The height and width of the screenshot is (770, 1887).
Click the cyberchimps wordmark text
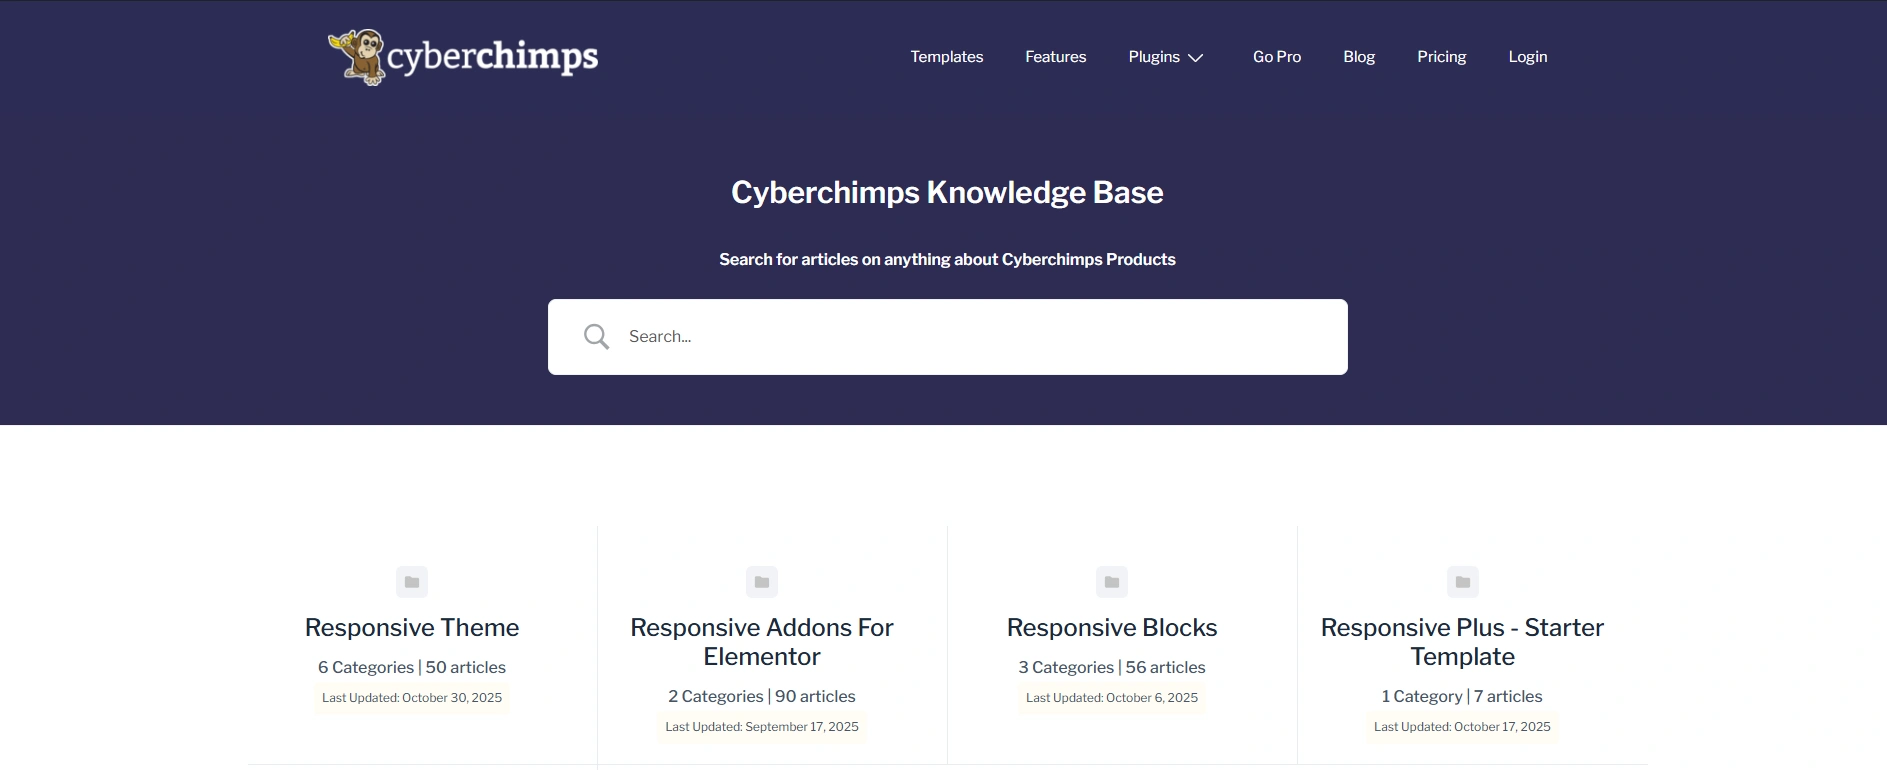(x=493, y=57)
